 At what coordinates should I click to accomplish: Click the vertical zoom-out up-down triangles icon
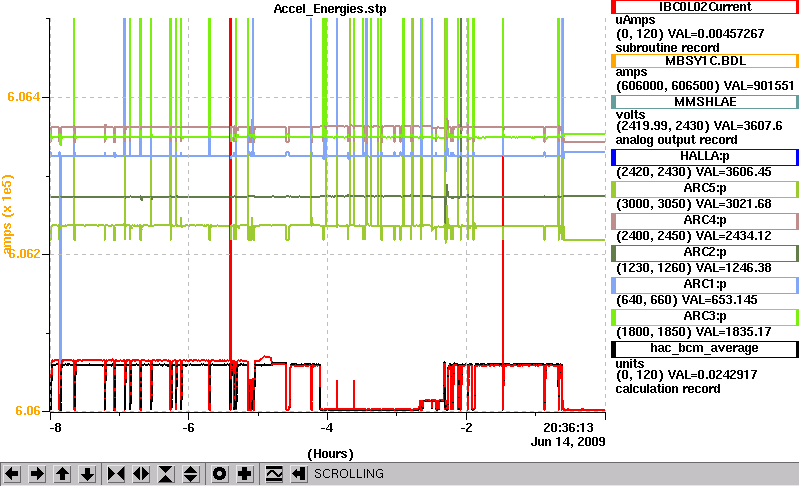pyautogui.click(x=191, y=474)
